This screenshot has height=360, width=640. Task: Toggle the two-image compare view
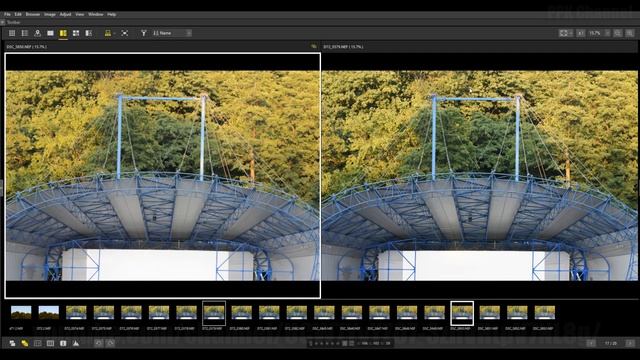(x=63, y=33)
